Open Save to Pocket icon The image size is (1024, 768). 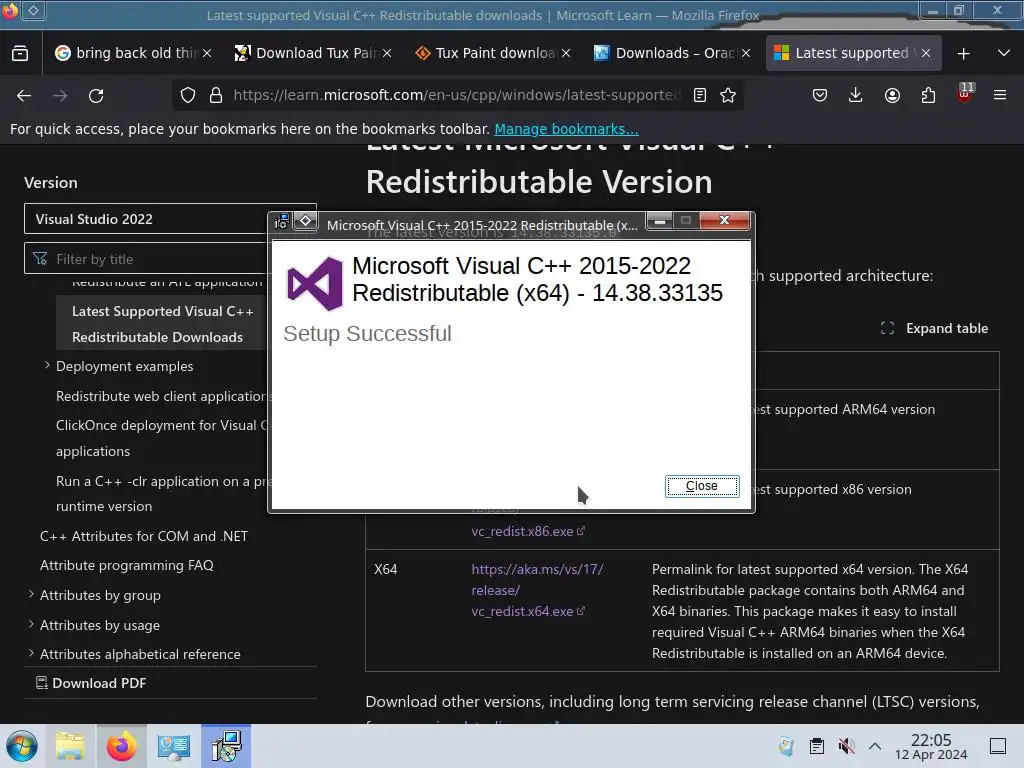click(820, 95)
